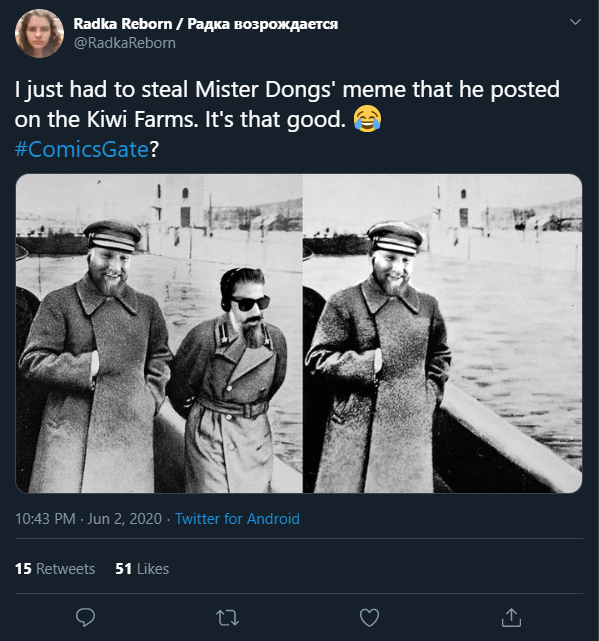Screen dimensions: 599x641
Task: Click the reply speech bubble icon
Action: (x=85, y=617)
